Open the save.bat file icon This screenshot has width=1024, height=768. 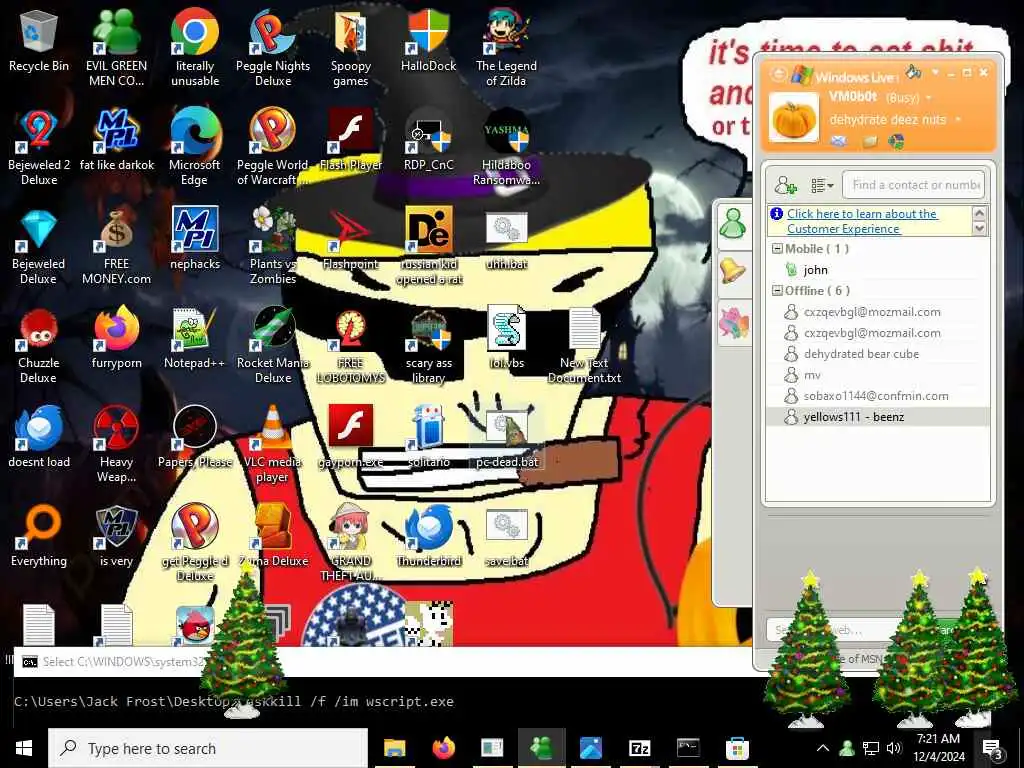click(506, 537)
